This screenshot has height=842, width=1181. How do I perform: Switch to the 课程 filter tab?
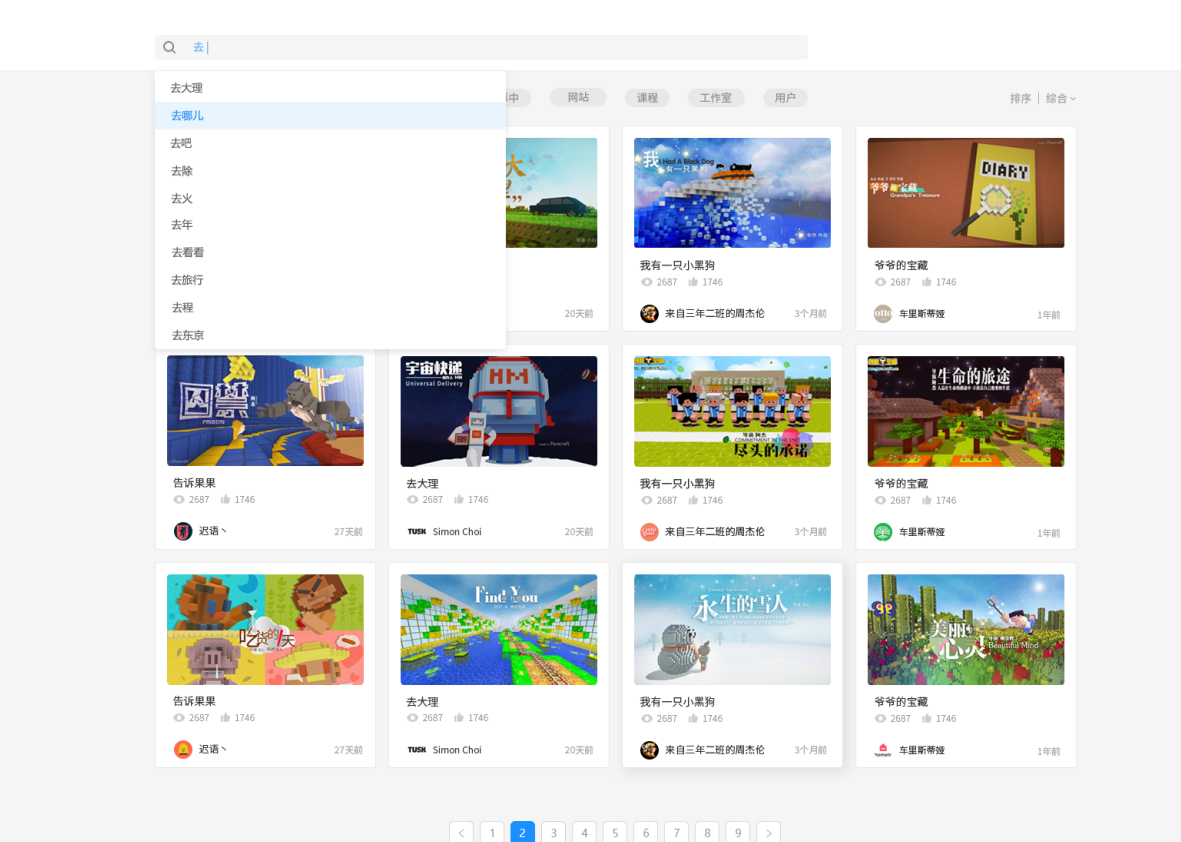pyautogui.click(x=647, y=98)
